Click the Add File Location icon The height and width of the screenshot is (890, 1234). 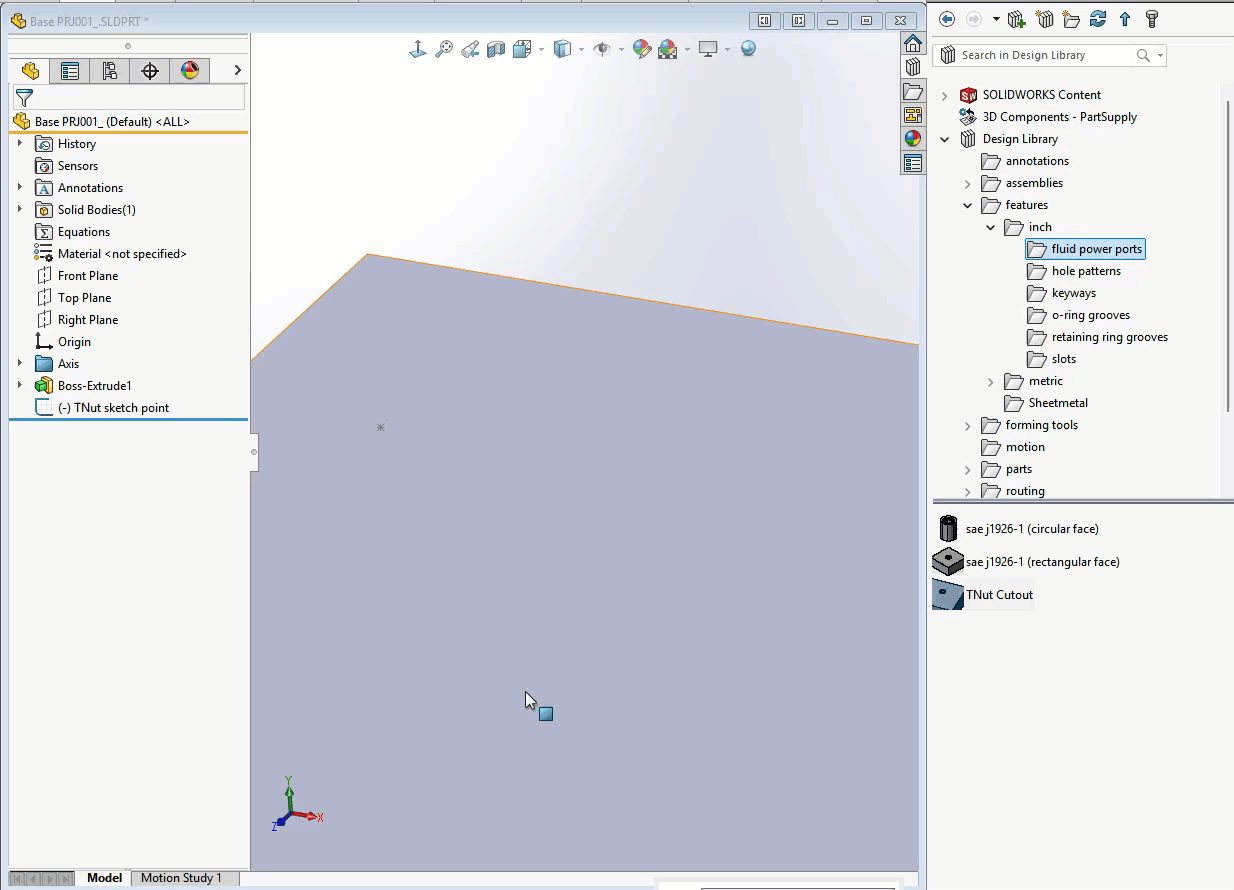pos(1045,19)
